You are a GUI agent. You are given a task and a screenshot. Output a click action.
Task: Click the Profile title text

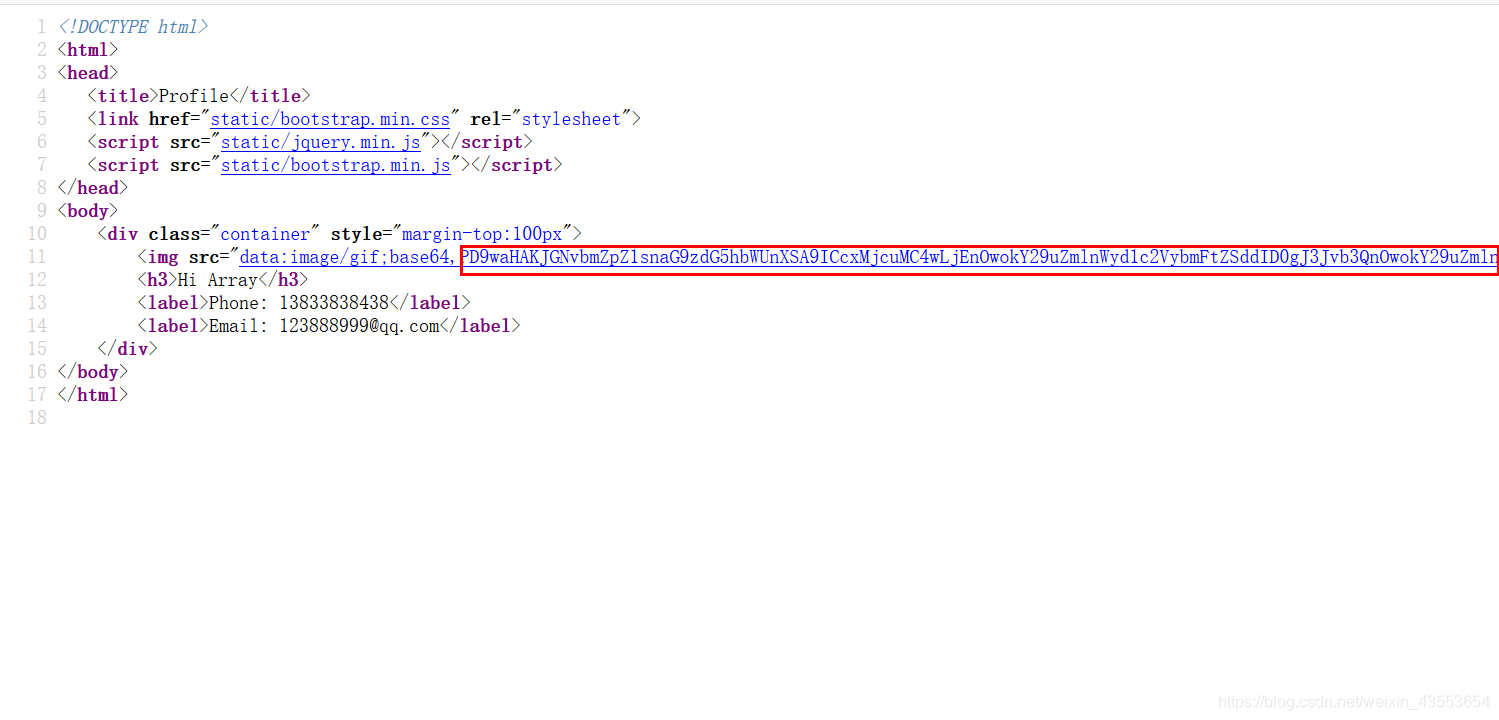[194, 96]
